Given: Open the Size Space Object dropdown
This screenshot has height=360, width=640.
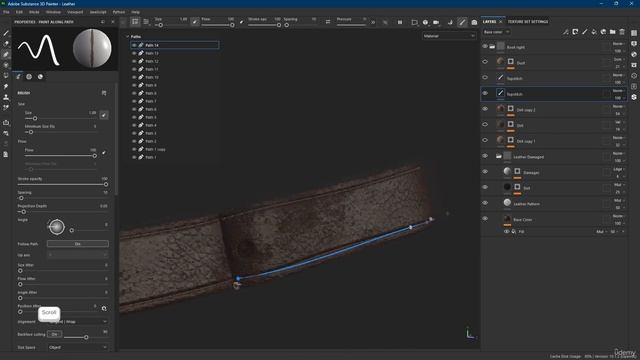Looking at the screenshot, I should pos(78,347).
